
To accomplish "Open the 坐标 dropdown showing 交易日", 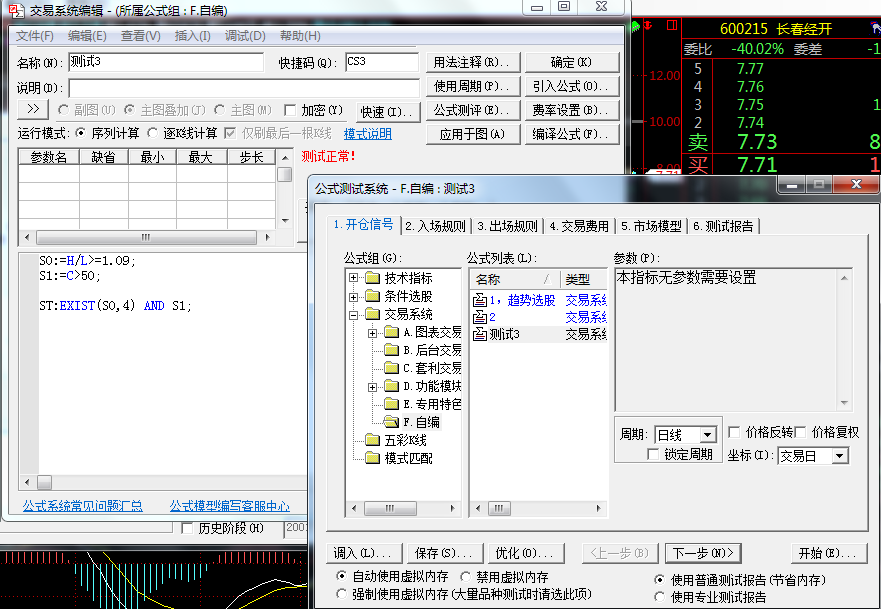I will [839, 456].
